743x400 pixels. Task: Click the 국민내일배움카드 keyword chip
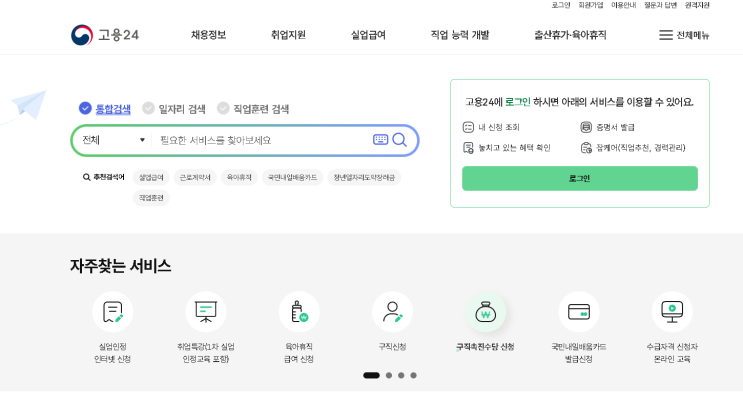[292, 177]
